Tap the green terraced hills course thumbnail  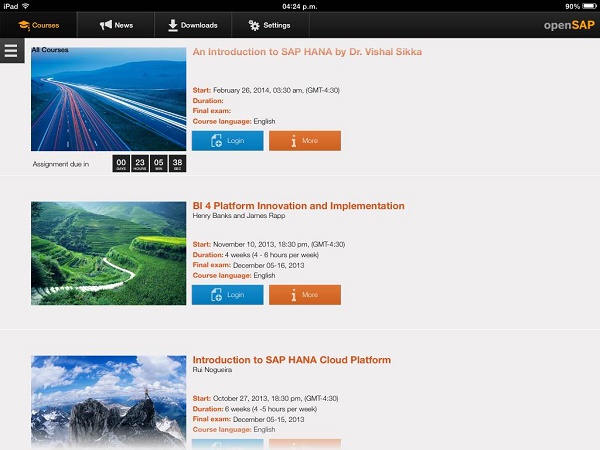tap(109, 253)
